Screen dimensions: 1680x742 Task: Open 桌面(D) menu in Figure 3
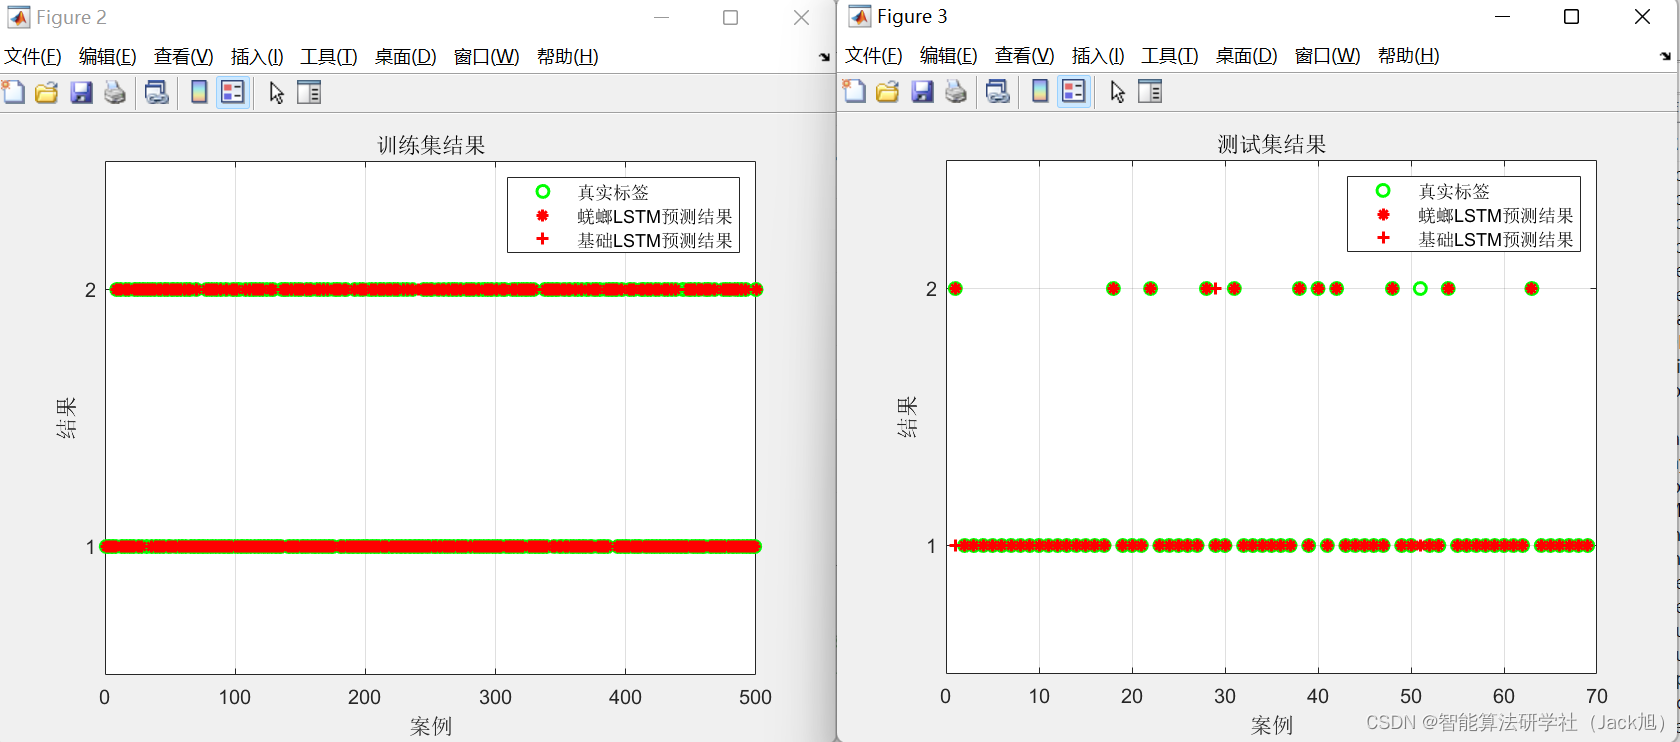pyautogui.click(x=1247, y=56)
